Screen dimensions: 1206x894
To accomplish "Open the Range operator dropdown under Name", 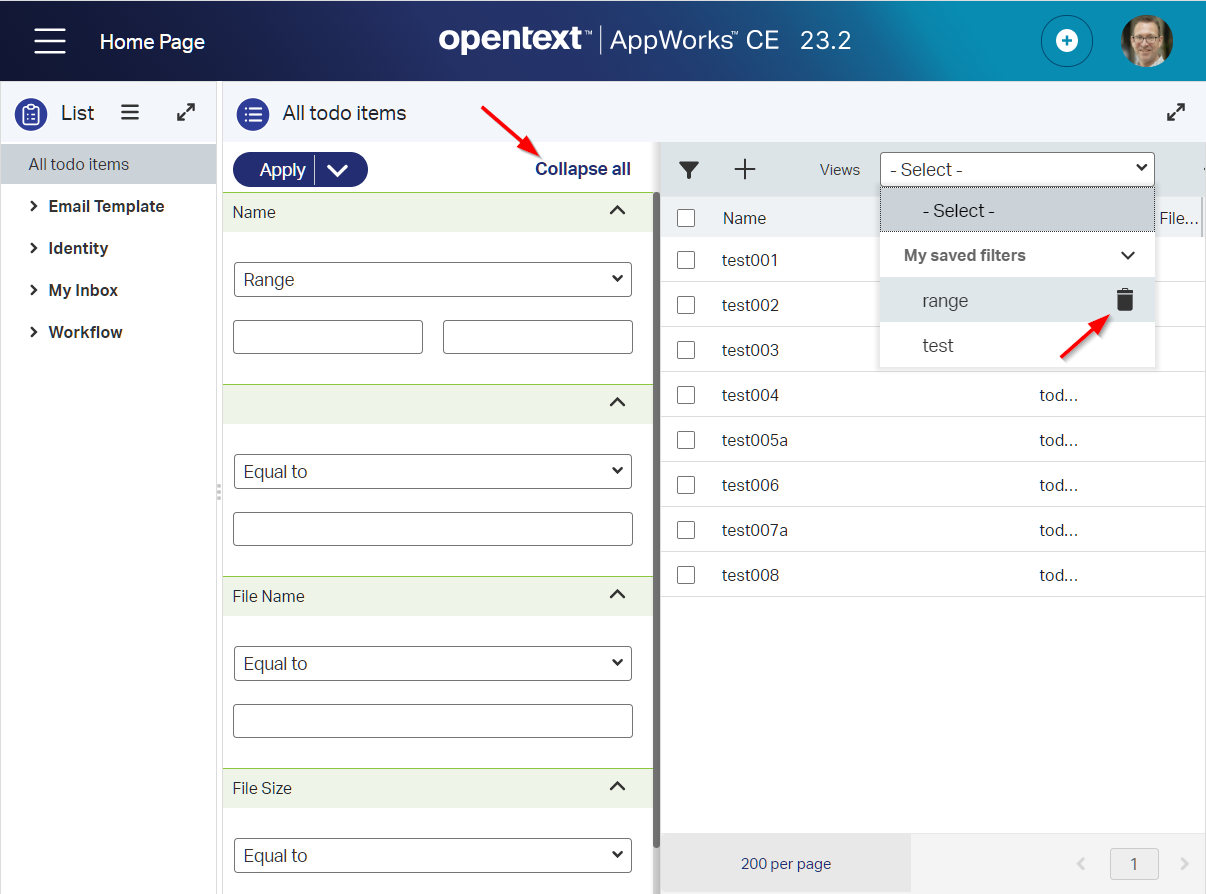I will (432, 280).
